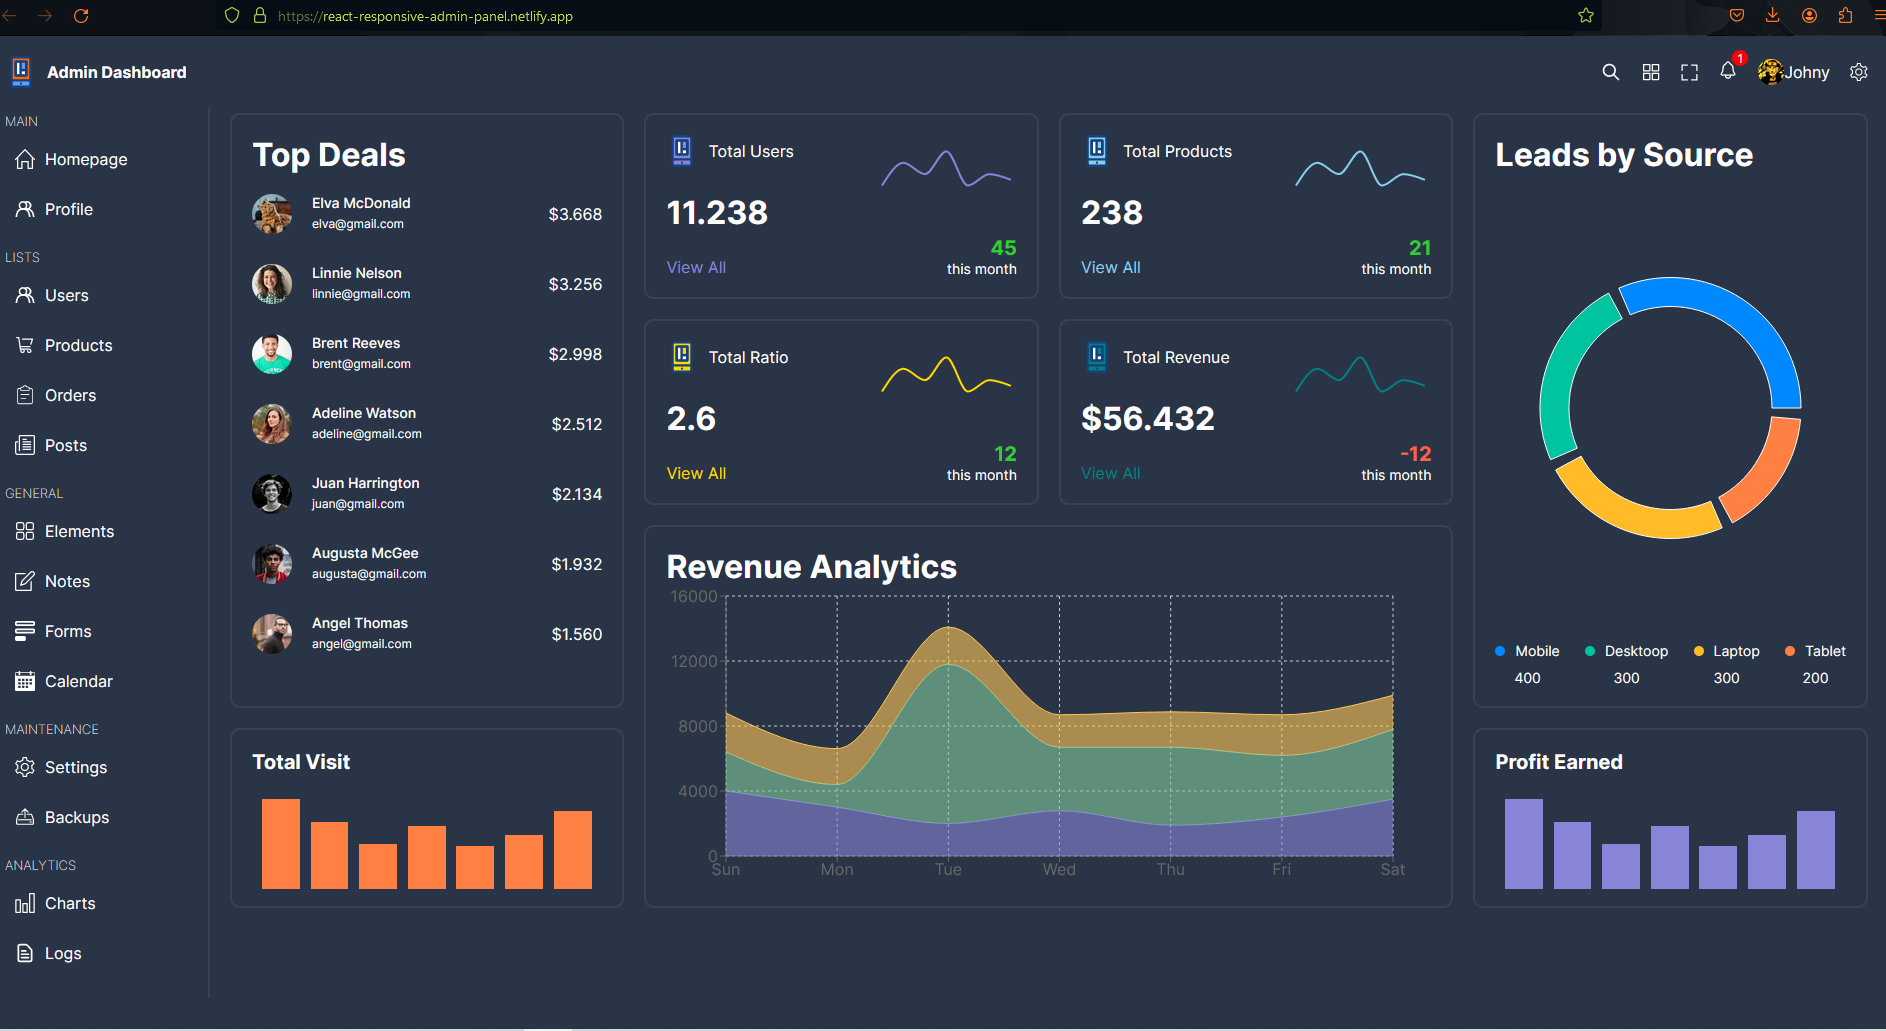Open the Products sidebar item

(x=78, y=345)
